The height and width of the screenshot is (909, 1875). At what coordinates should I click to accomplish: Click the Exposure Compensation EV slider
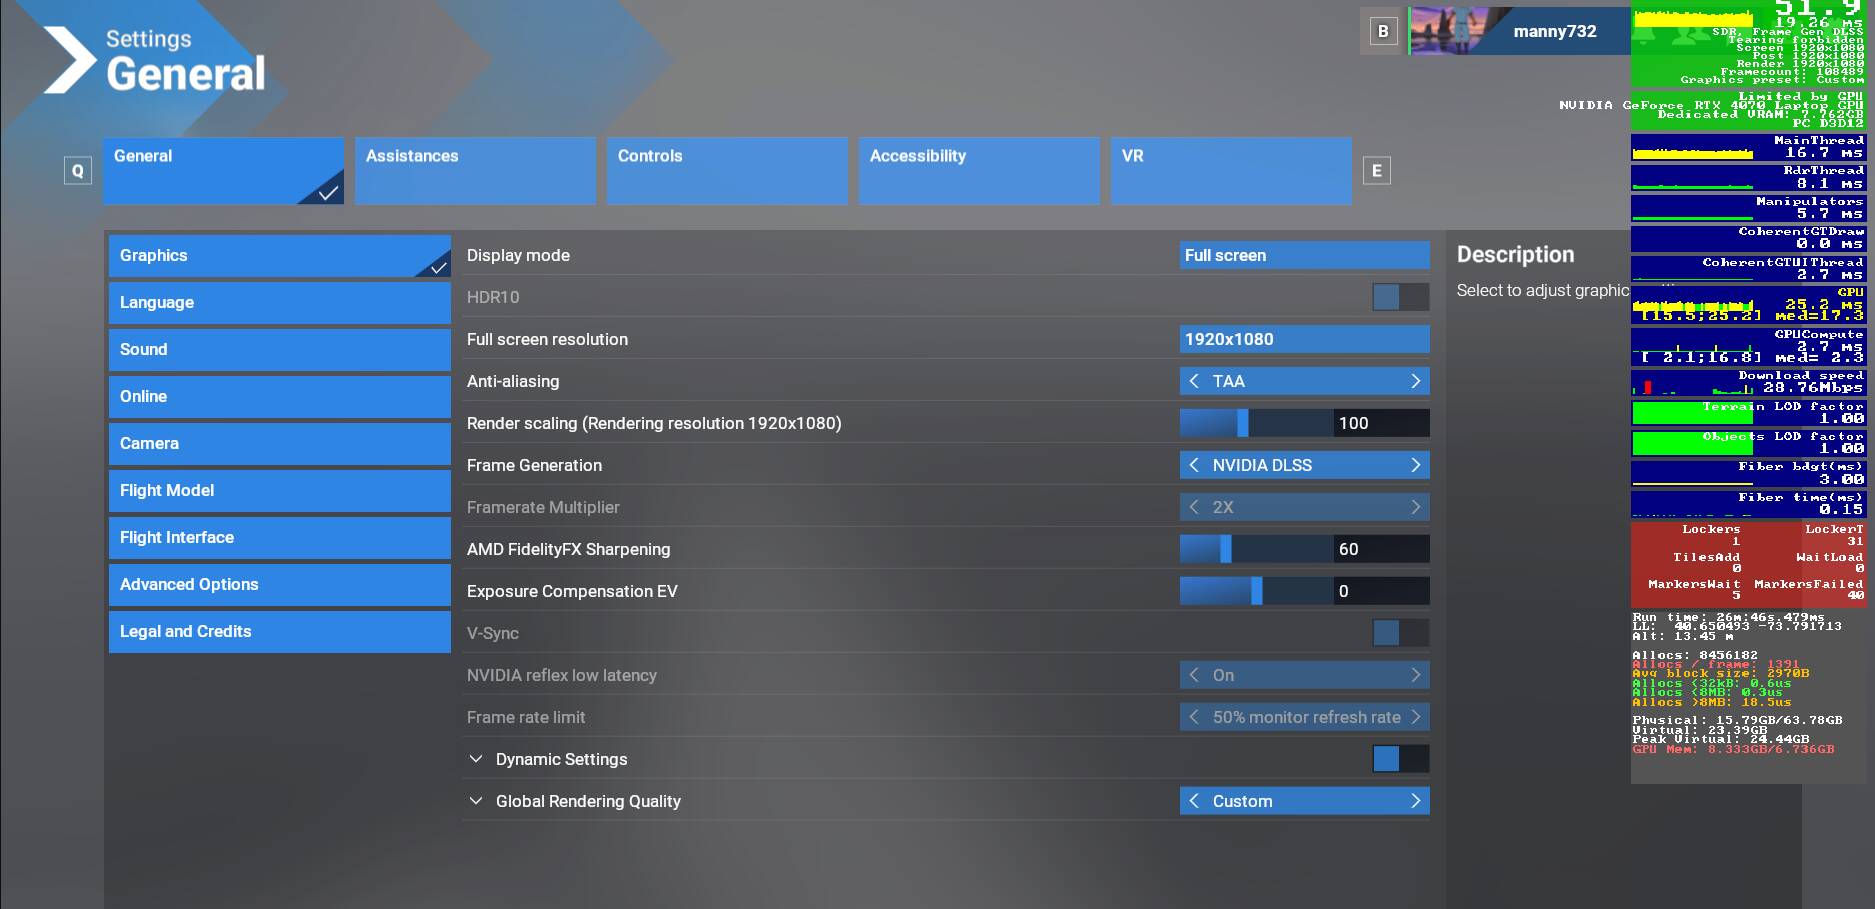pyautogui.click(x=1256, y=591)
